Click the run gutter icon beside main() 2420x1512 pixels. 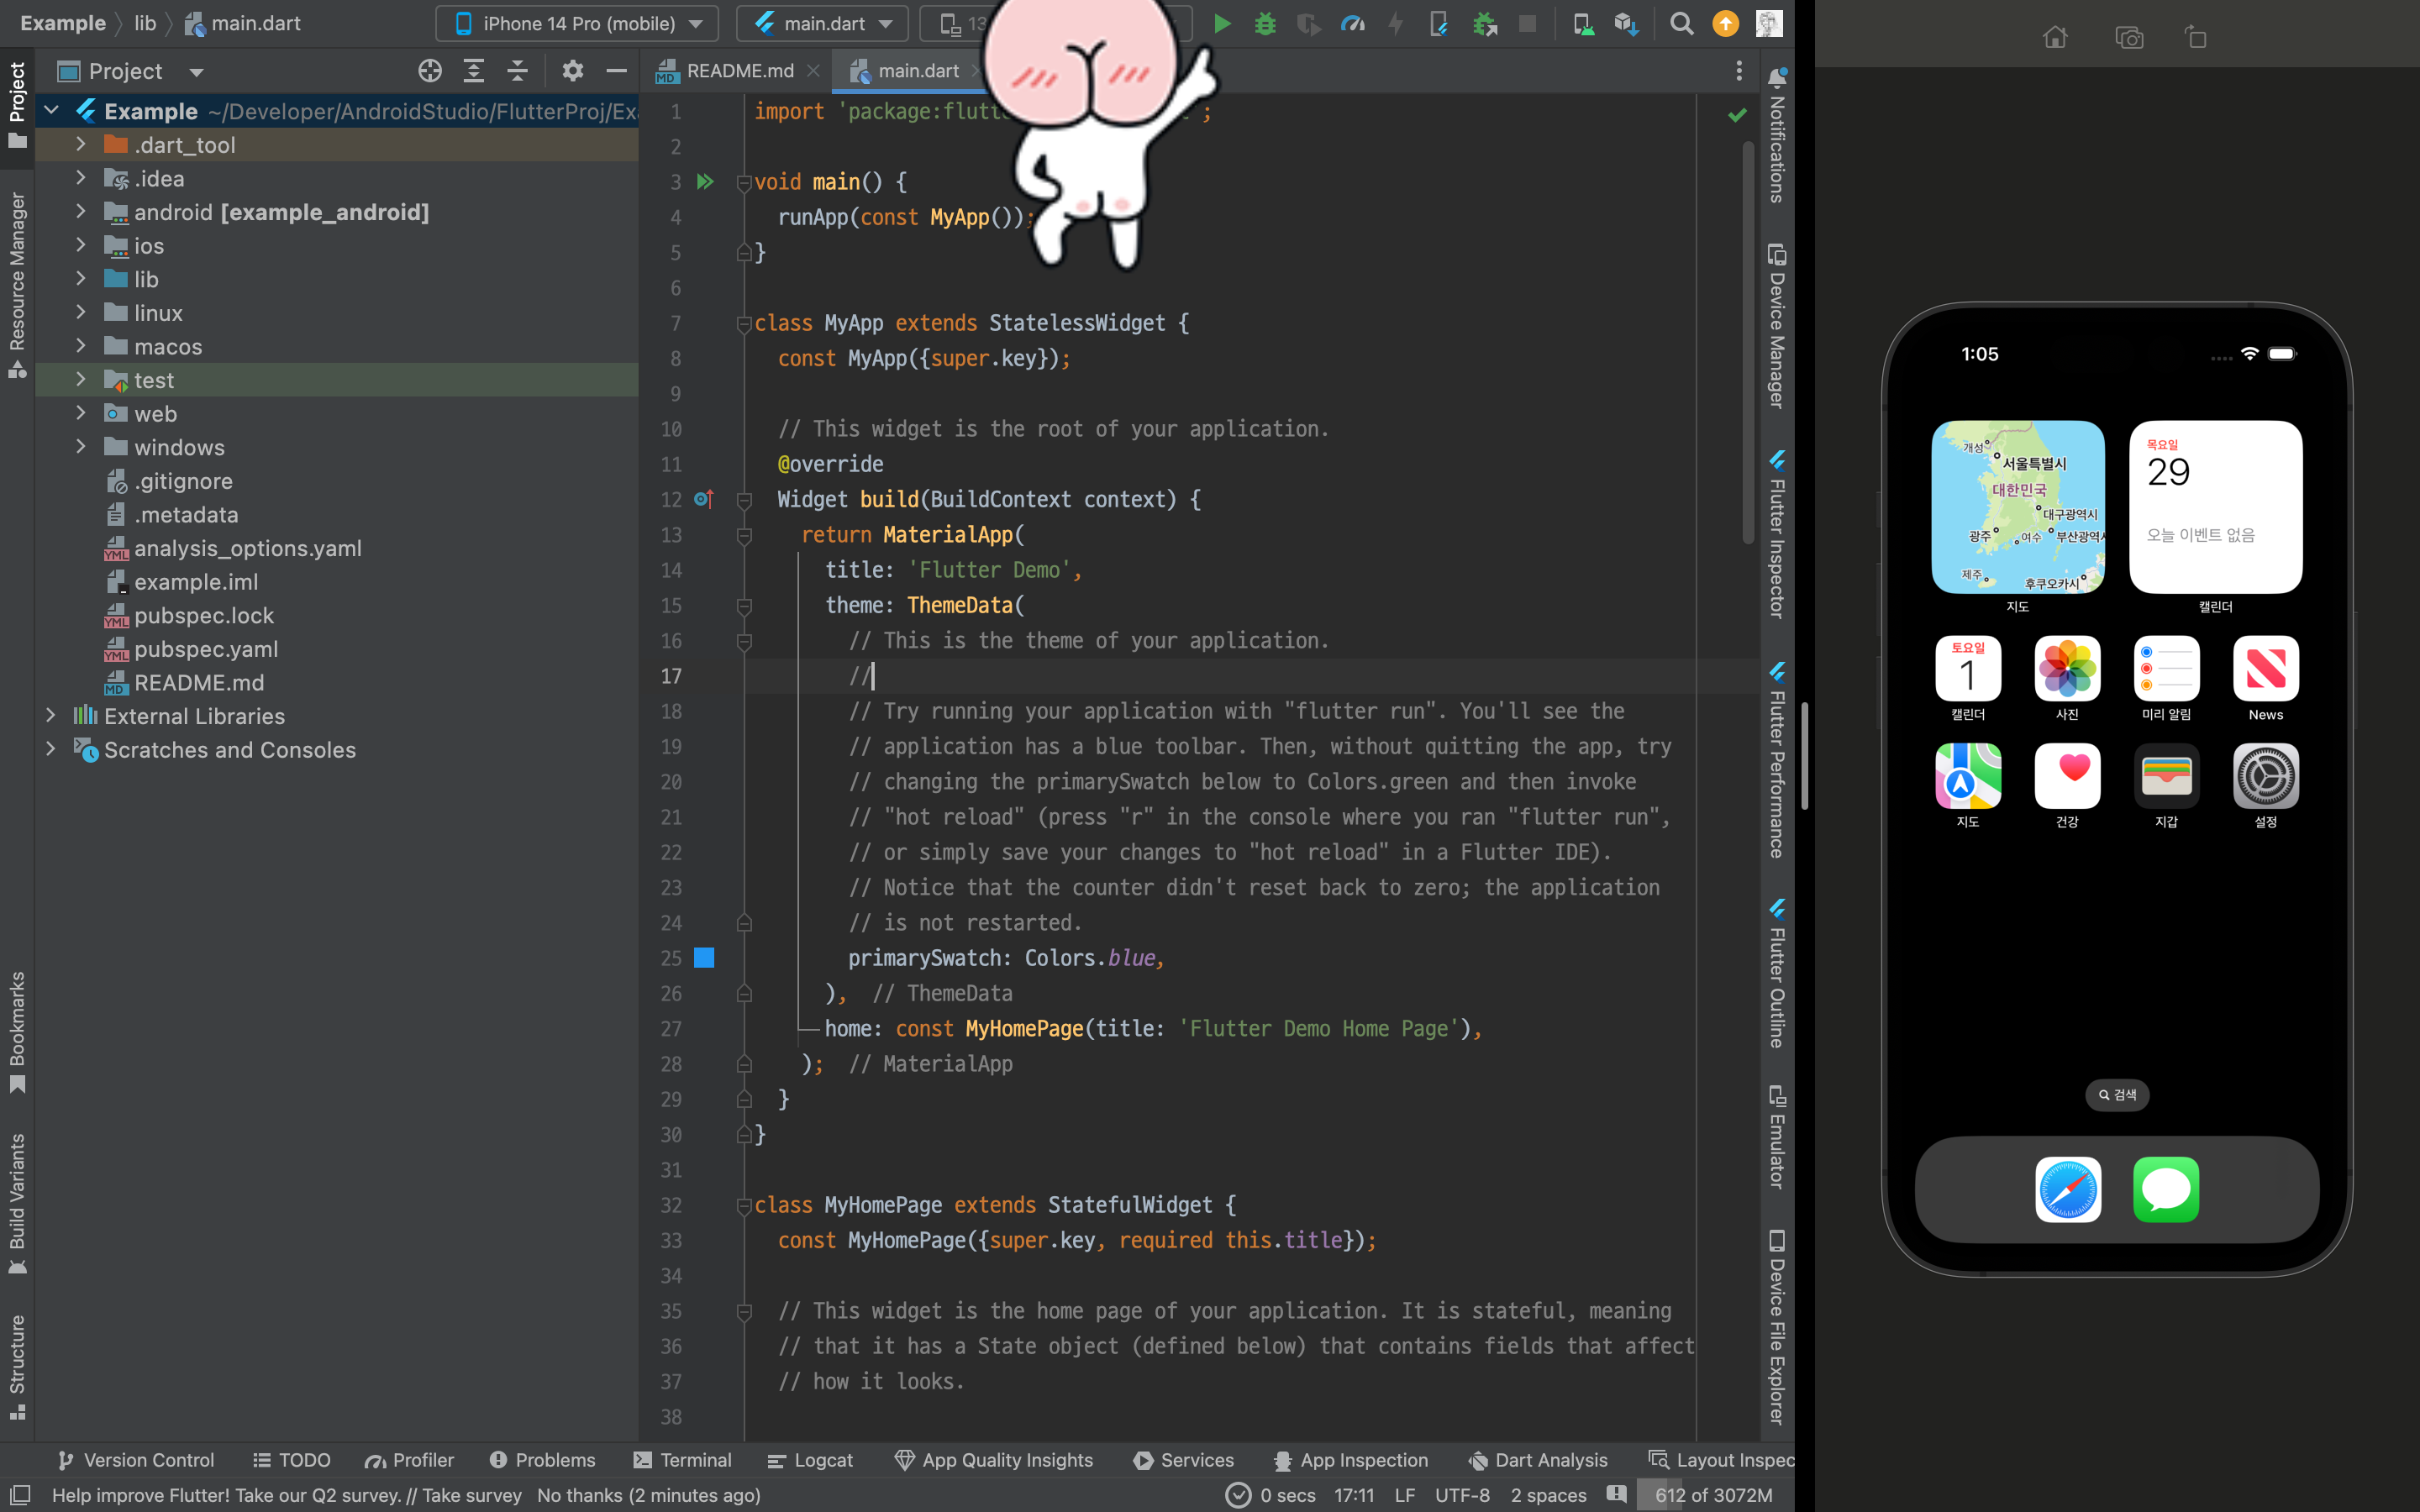tap(705, 182)
